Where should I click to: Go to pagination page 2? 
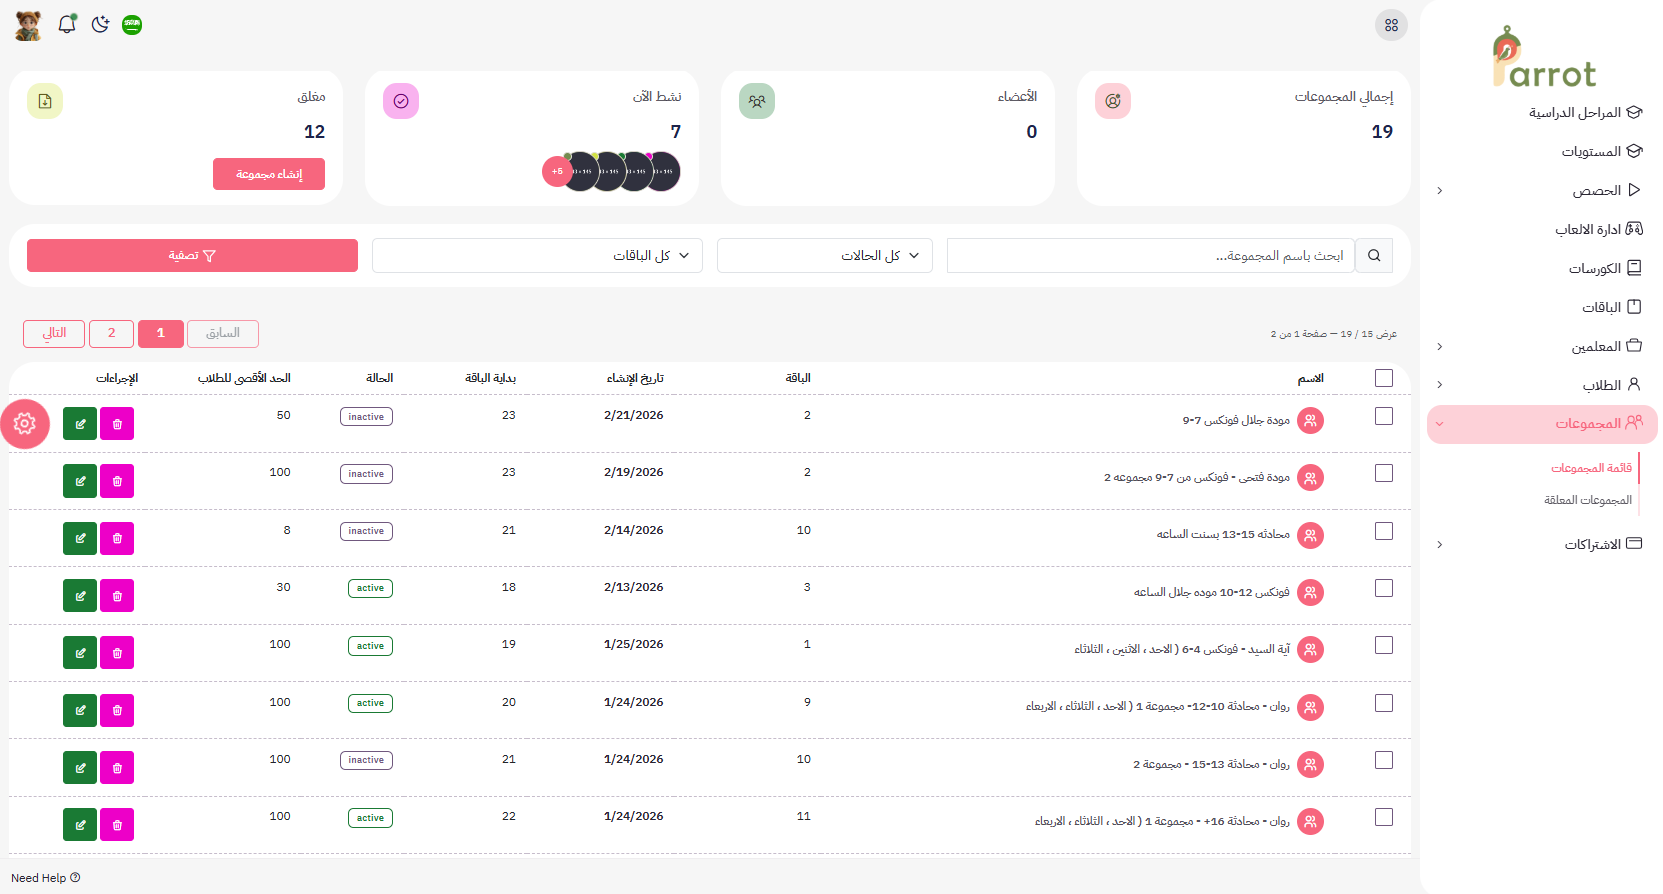111,333
